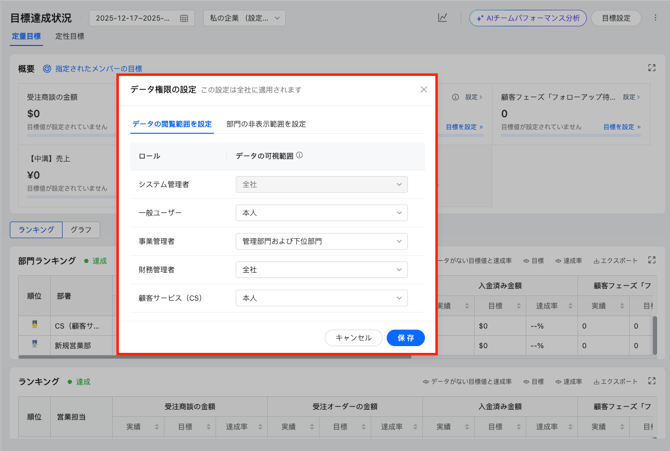Screen dimensions: 670x451
Task: Click エクスポート in bottom ランキング section
Action: point(615,381)
